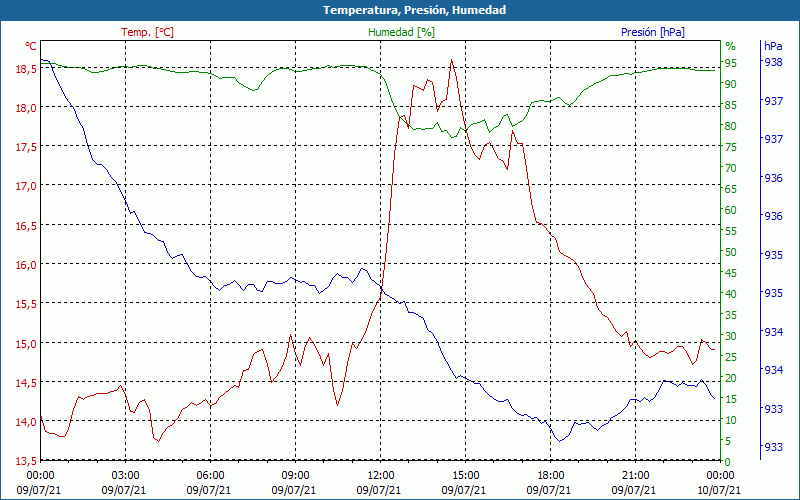Click the chart title "Temperatura, Presión, Humedad"
The height and width of the screenshot is (500, 800).
click(x=414, y=10)
